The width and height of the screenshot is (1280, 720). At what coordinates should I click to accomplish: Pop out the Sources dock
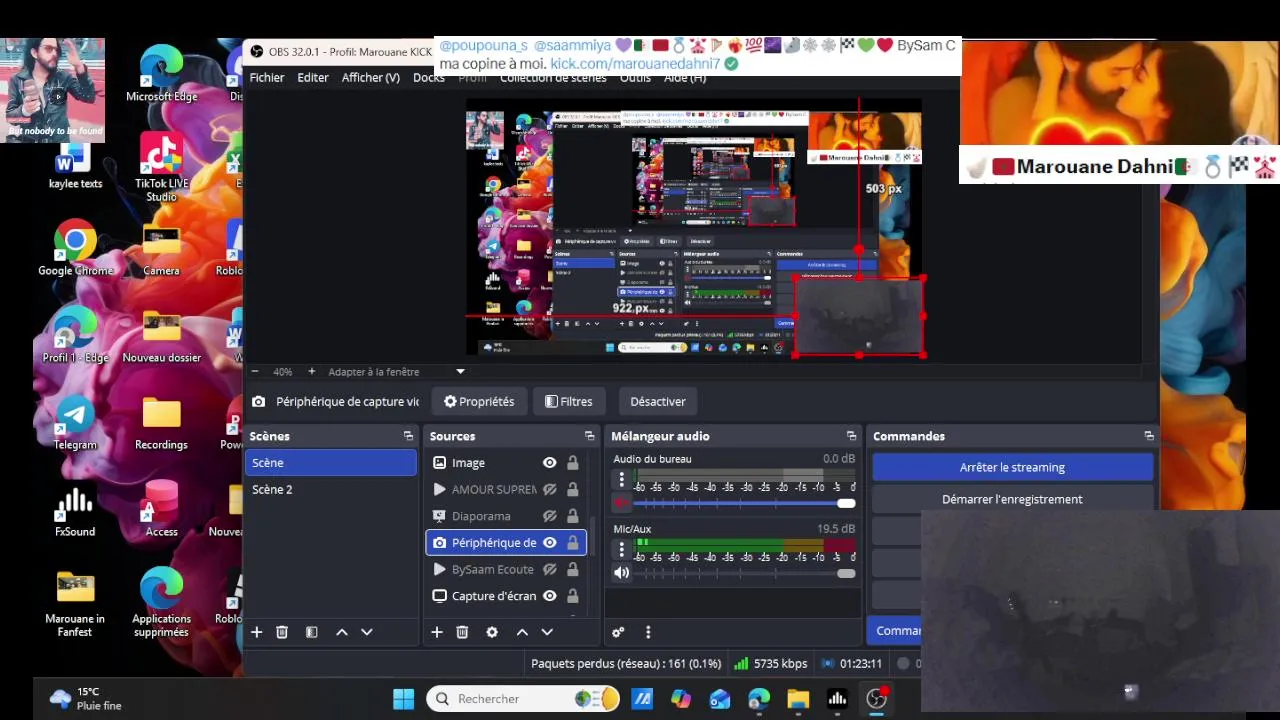pos(589,436)
